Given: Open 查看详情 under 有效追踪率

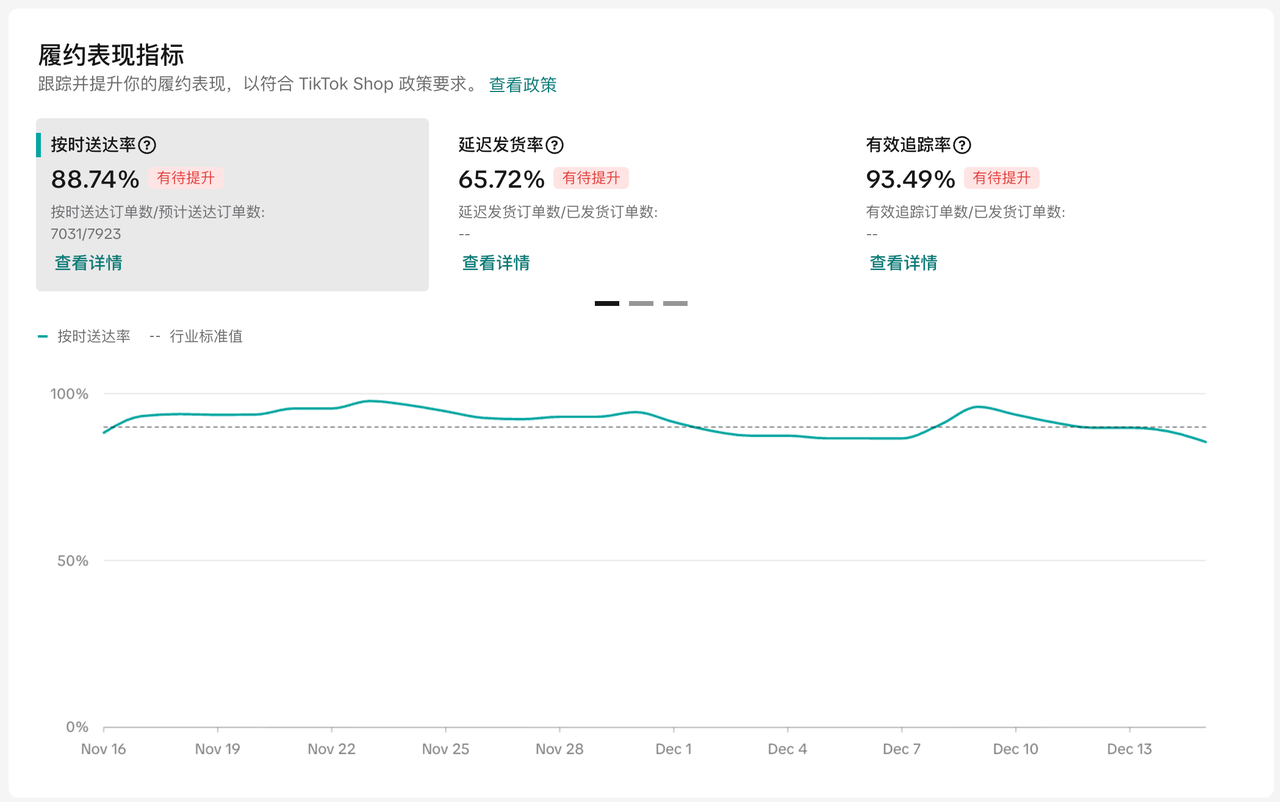Looking at the screenshot, I should pos(904,263).
